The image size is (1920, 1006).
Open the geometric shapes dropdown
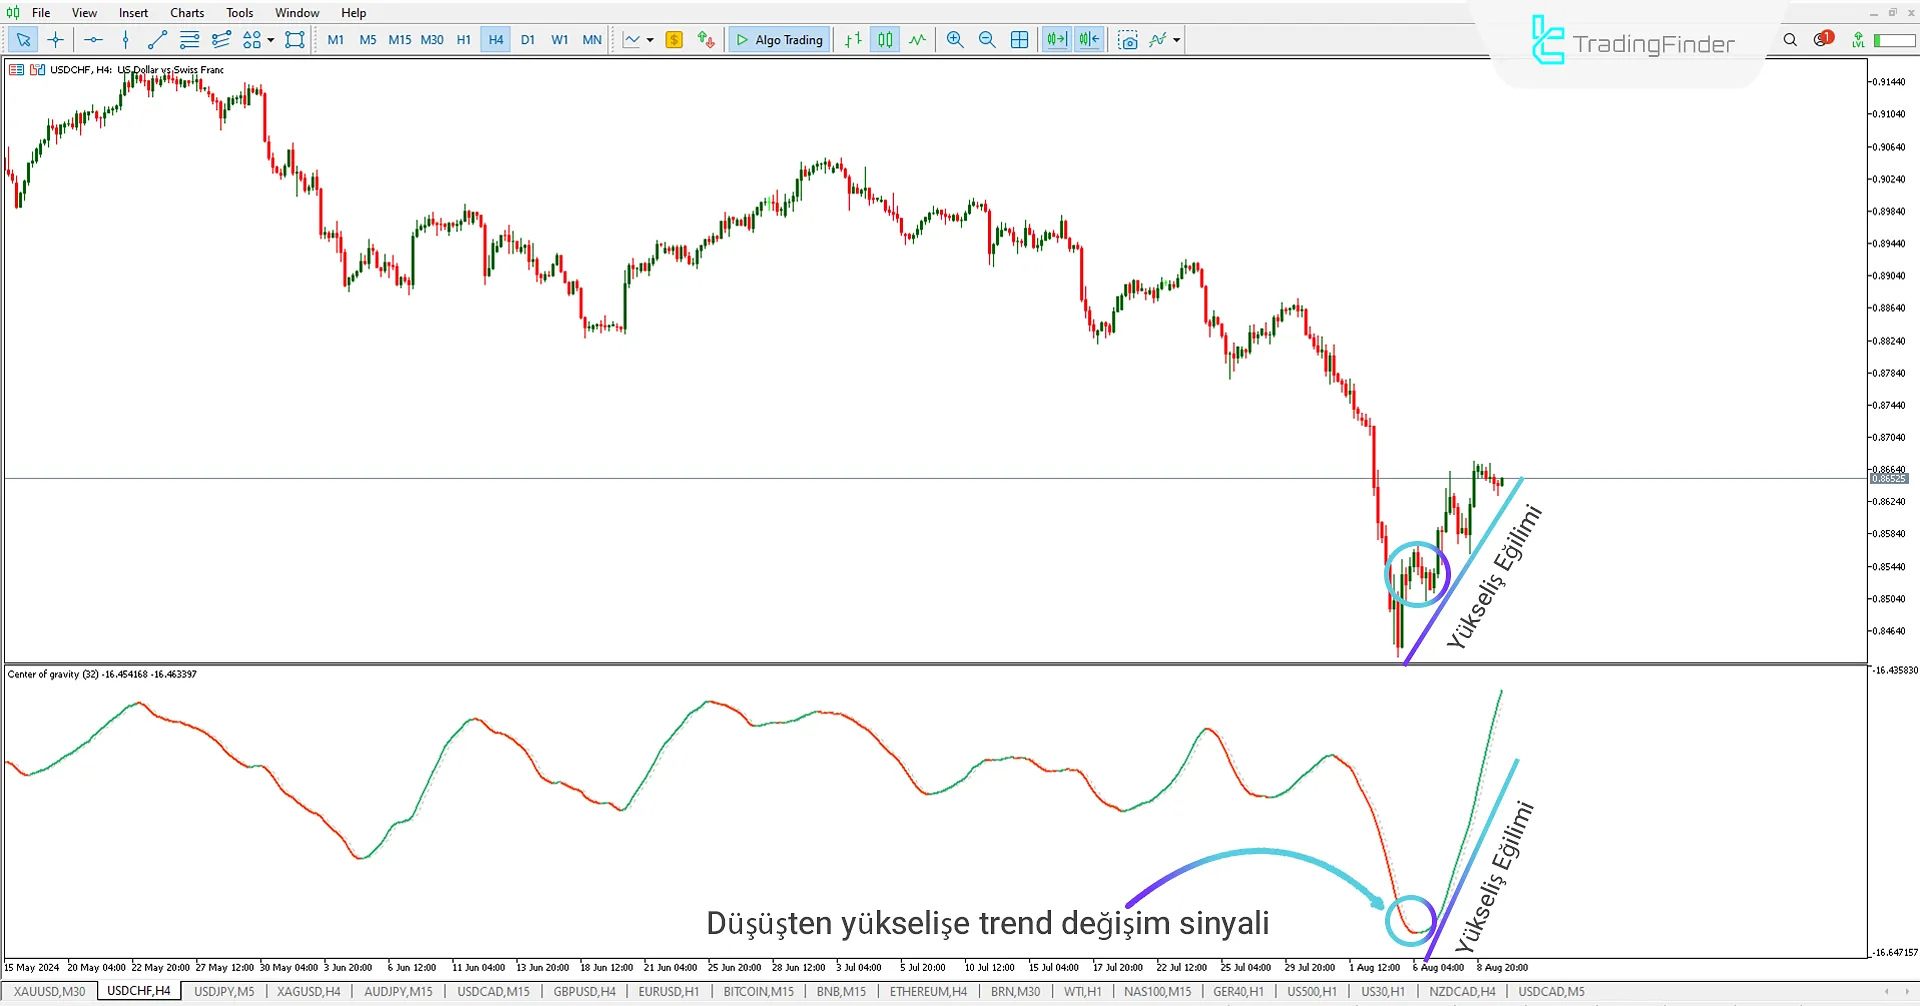pos(270,40)
